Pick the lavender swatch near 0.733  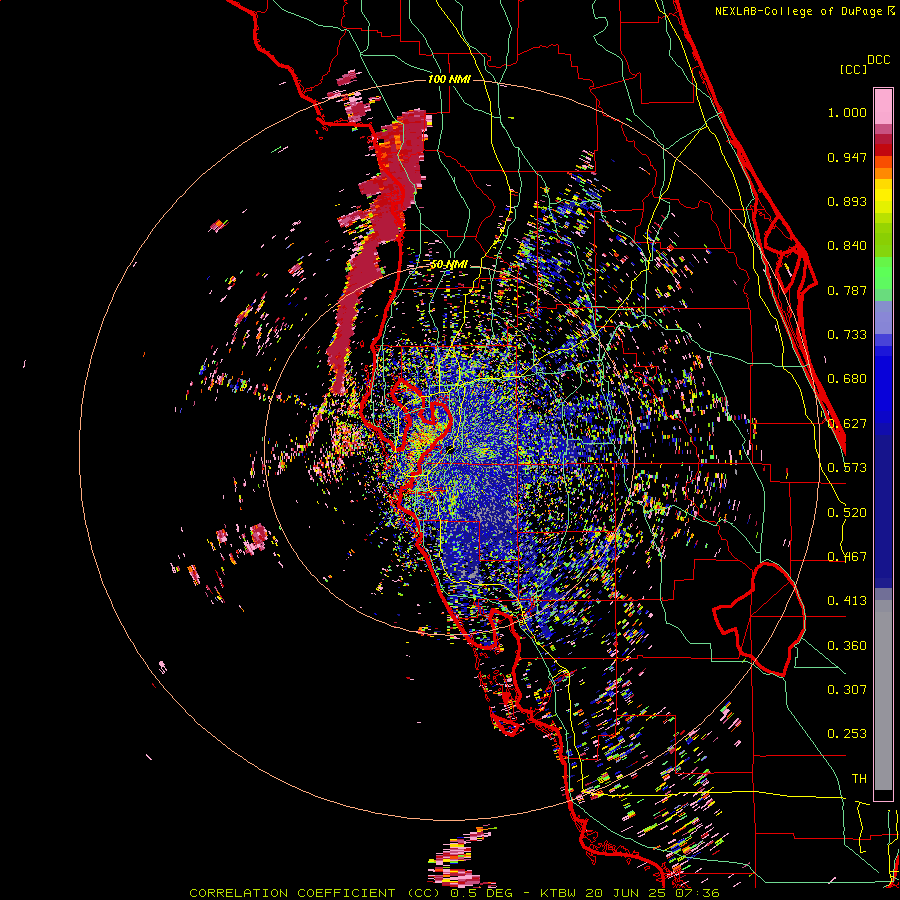[883, 317]
